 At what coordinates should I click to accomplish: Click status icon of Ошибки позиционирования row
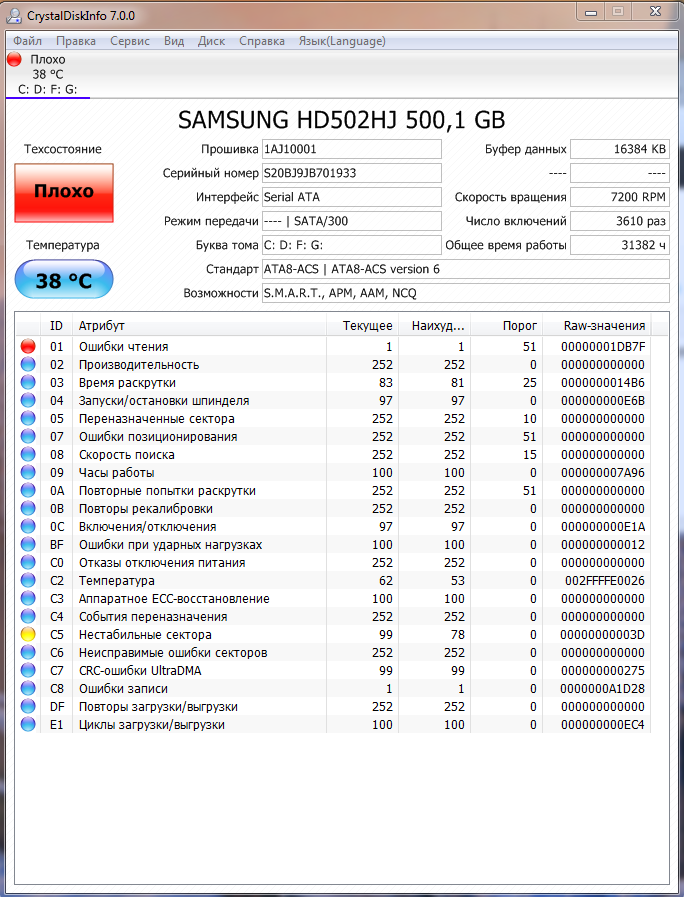(28, 436)
